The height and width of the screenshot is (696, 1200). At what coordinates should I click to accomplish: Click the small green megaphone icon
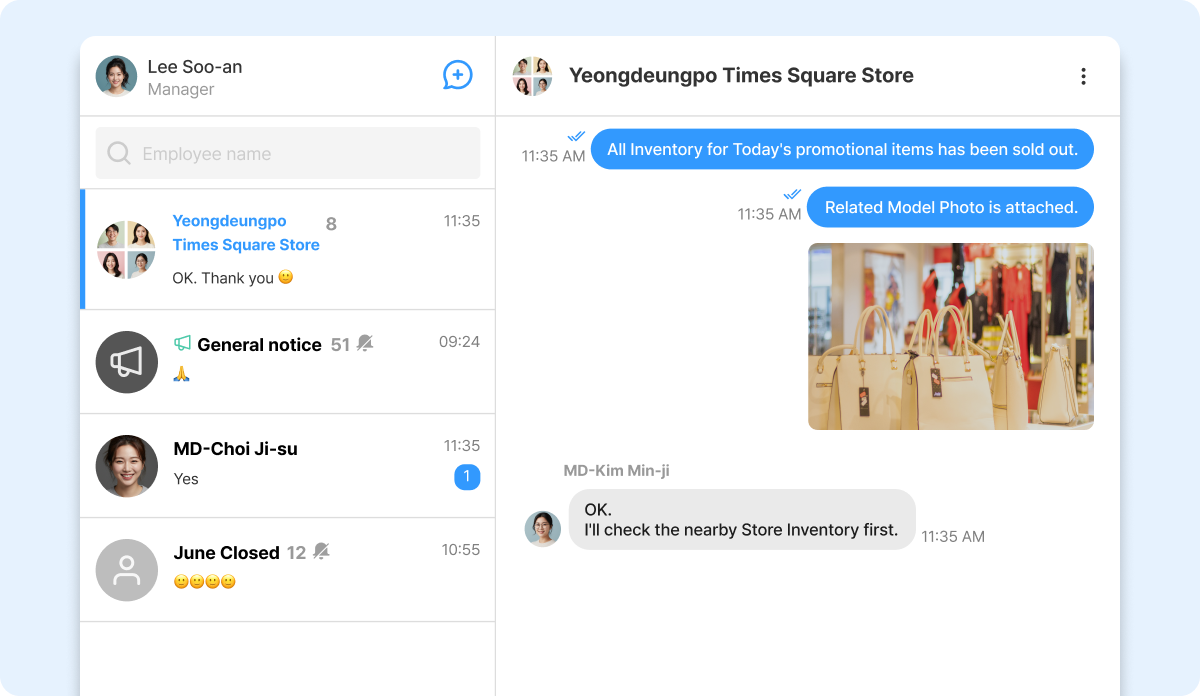pos(182,343)
